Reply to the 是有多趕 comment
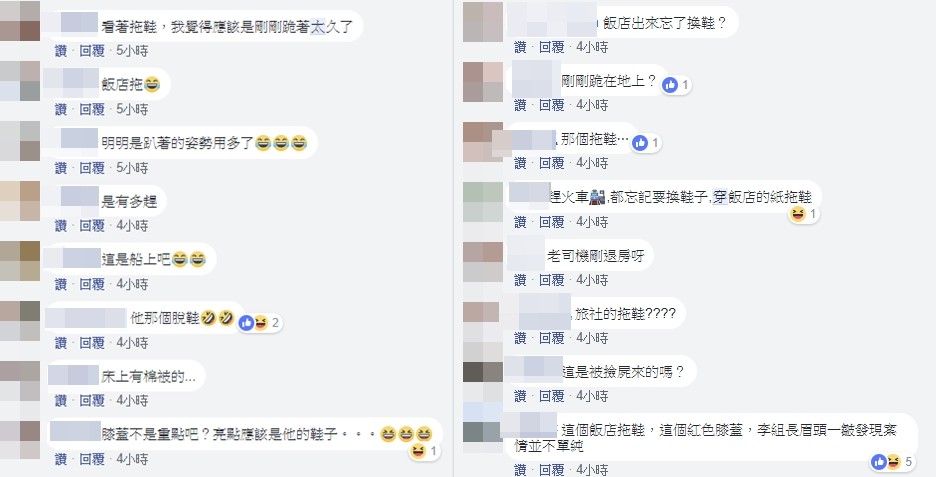This screenshot has height=477, width=936. [92, 226]
